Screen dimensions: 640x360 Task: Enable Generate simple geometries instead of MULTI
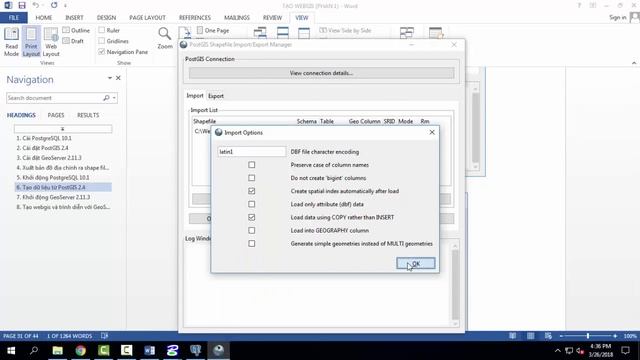(x=251, y=243)
